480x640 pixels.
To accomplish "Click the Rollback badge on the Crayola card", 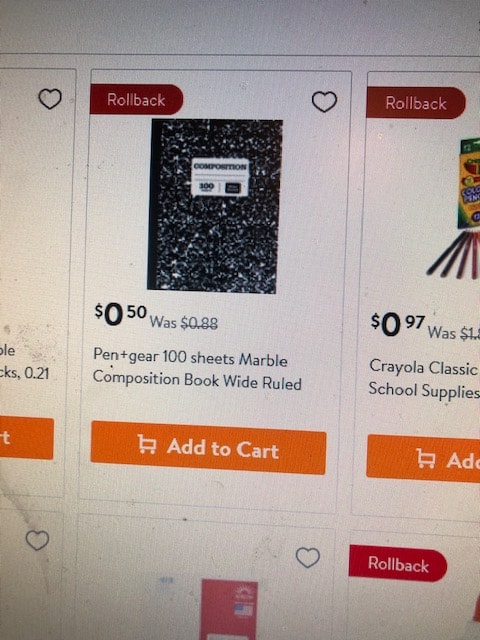I will [416, 103].
